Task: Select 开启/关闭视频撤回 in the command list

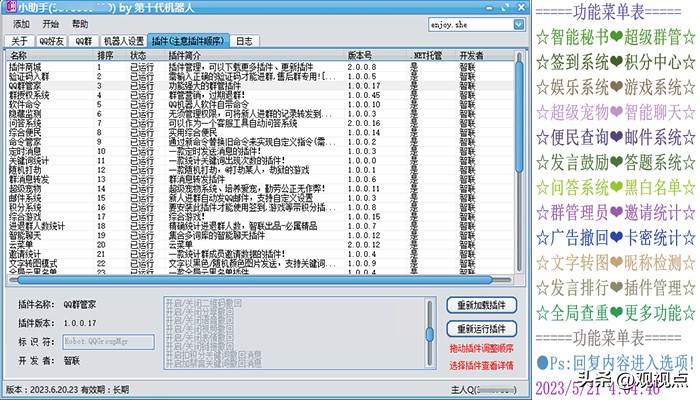Action: point(200,329)
